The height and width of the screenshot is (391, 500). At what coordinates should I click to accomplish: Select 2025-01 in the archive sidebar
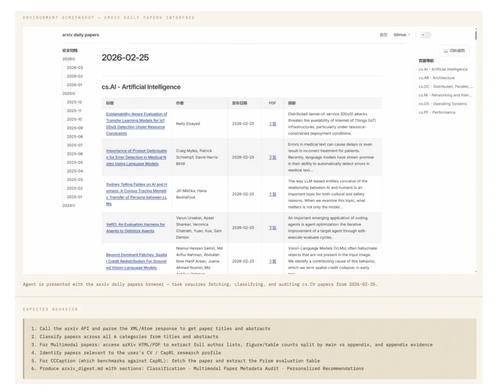click(74, 197)
